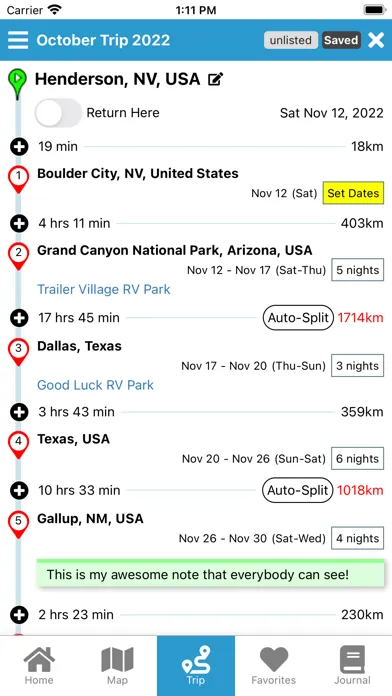
Task: Tap the Boulder City stop 1 pin
Action: click(x=18, y=180)
